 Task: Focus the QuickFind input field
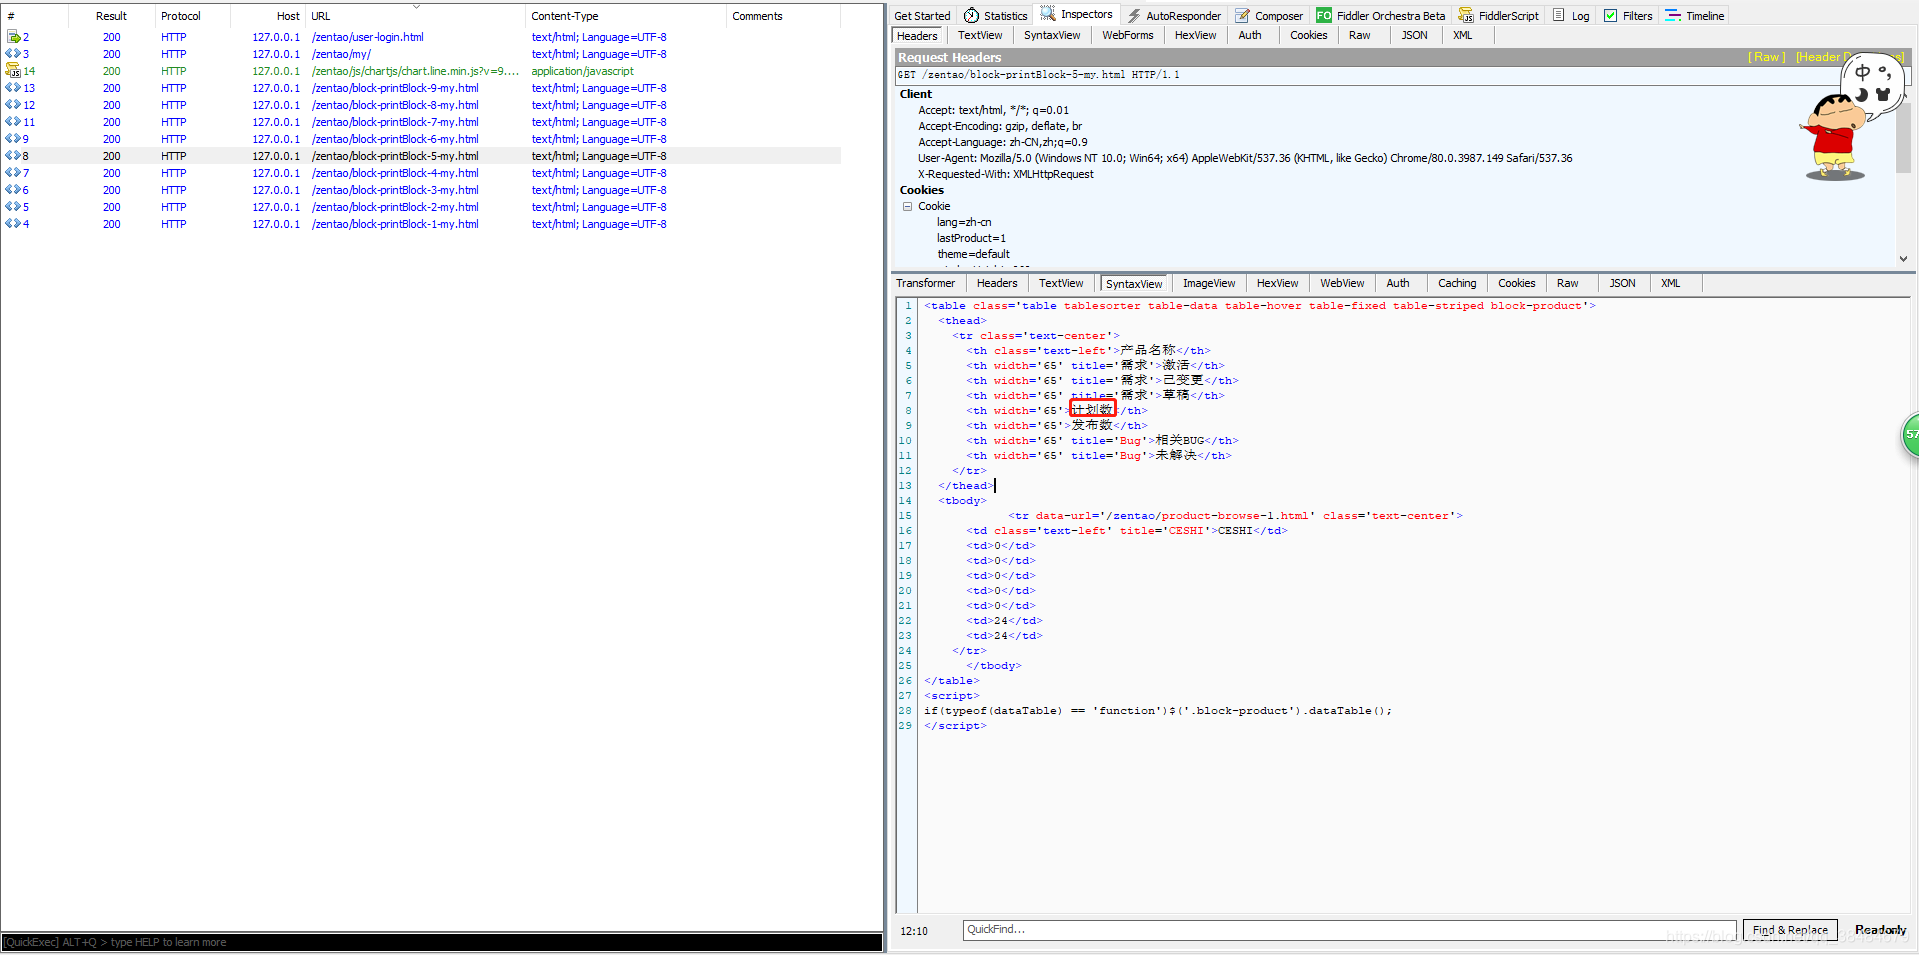pos(1349,930)
